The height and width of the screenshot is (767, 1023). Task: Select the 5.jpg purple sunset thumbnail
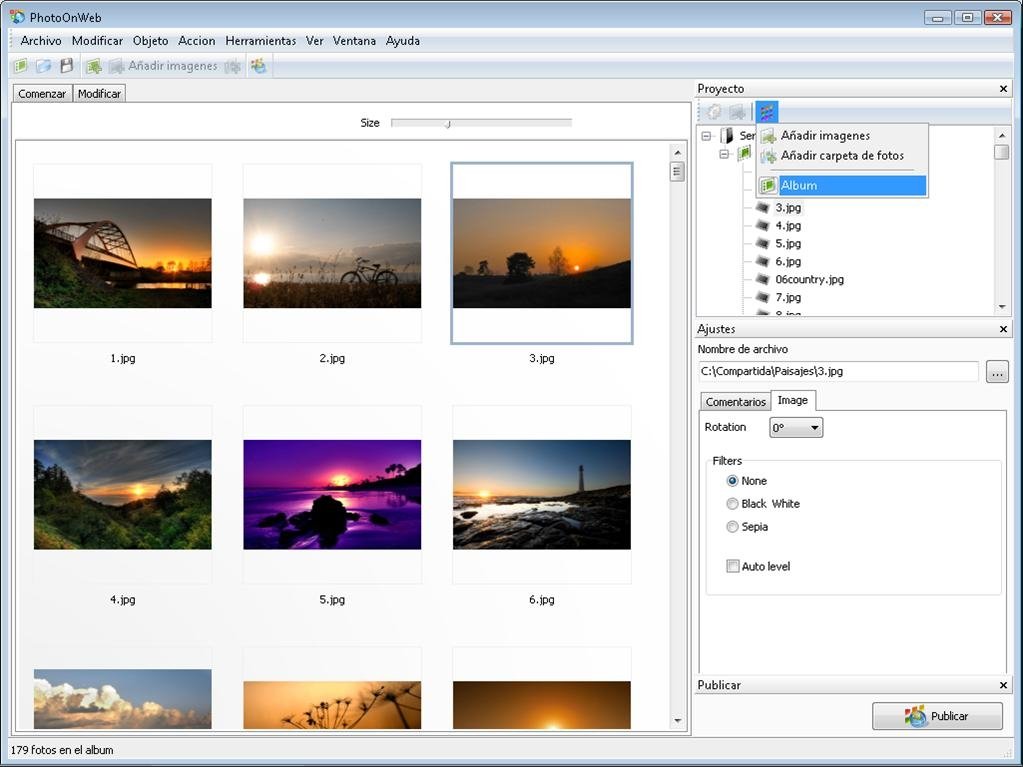pyautogui.click(x=332, y=494)
